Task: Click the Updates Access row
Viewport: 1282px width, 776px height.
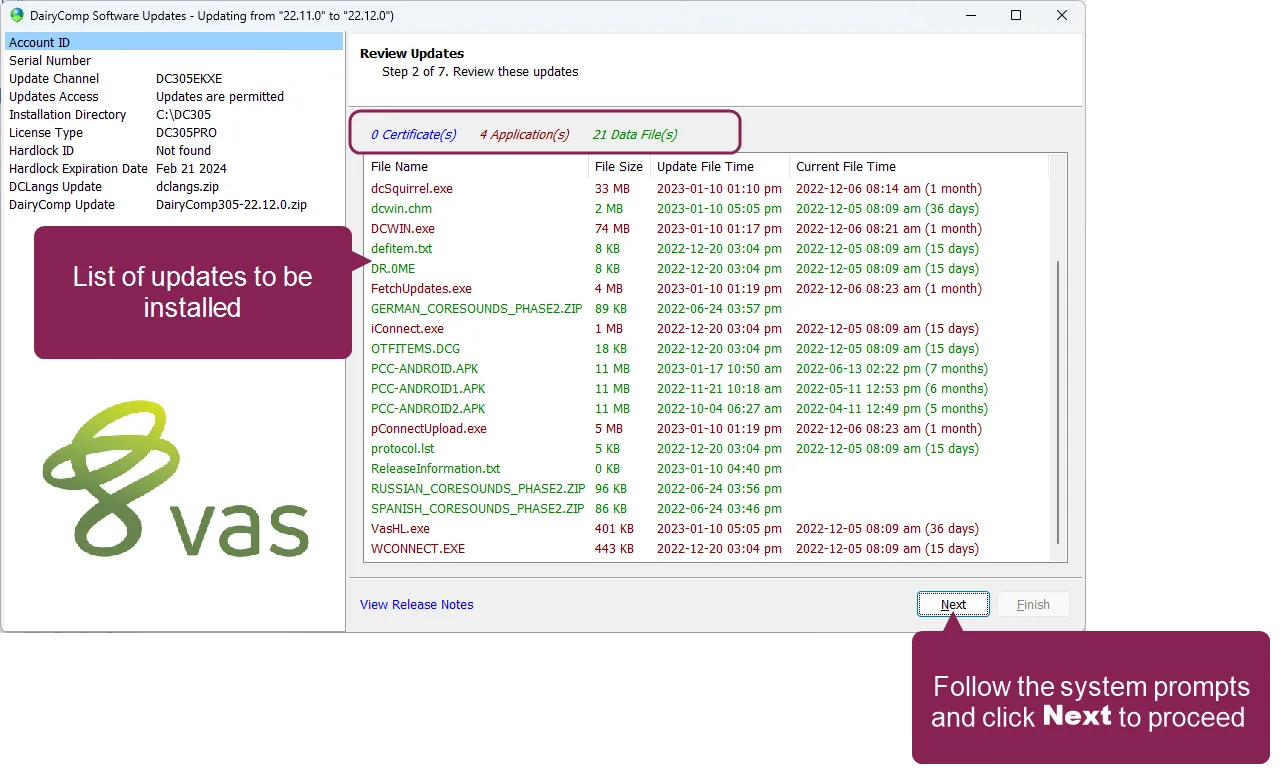Action: [x=174, y=96]
